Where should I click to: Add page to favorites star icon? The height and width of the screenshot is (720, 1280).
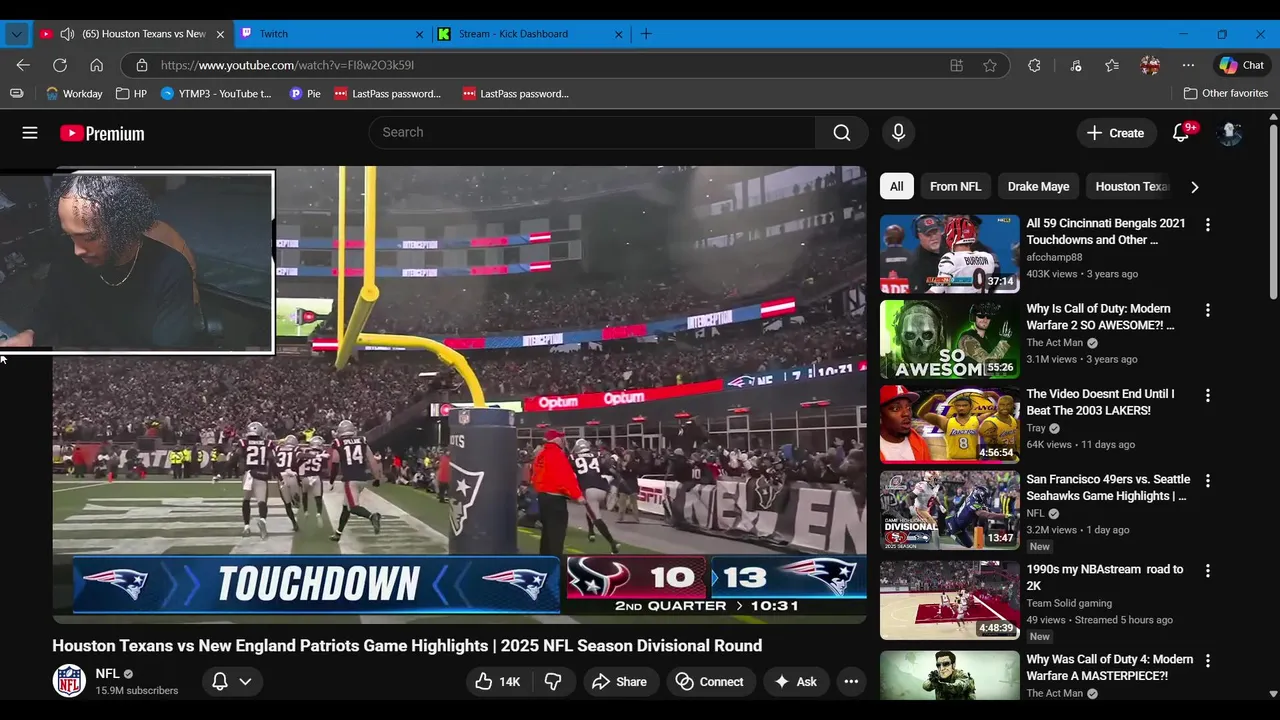coord(990,65)
